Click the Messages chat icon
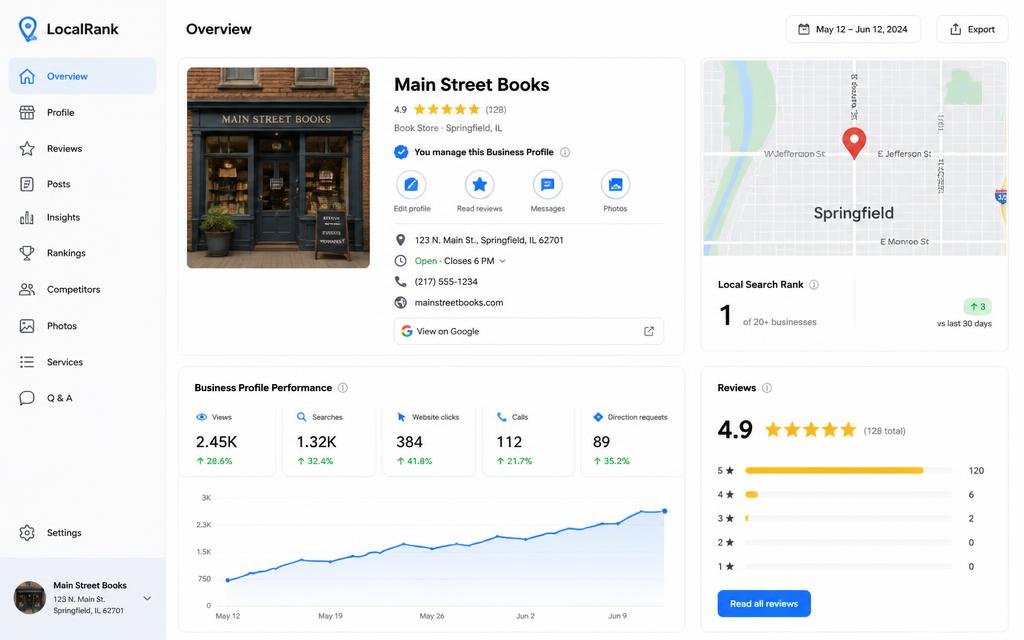 (547, 185)
